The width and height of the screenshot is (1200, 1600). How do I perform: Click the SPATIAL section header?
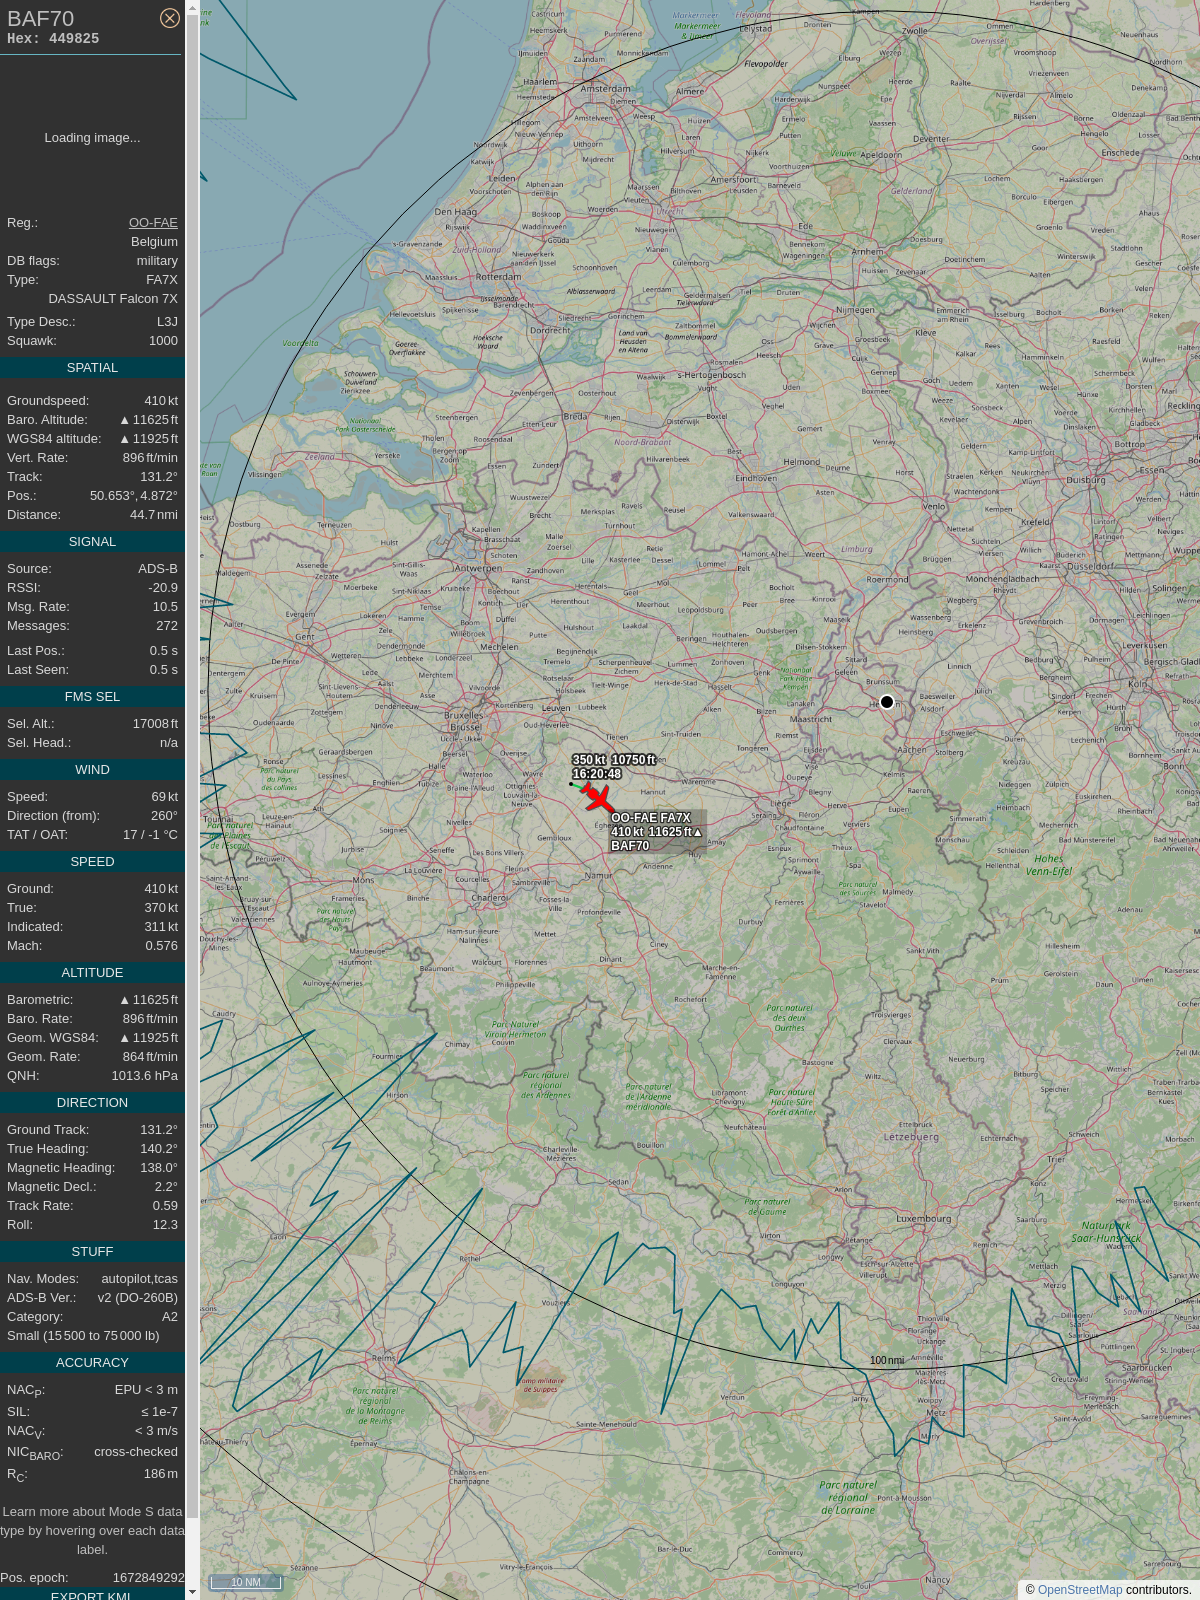(x=92, y=368)
